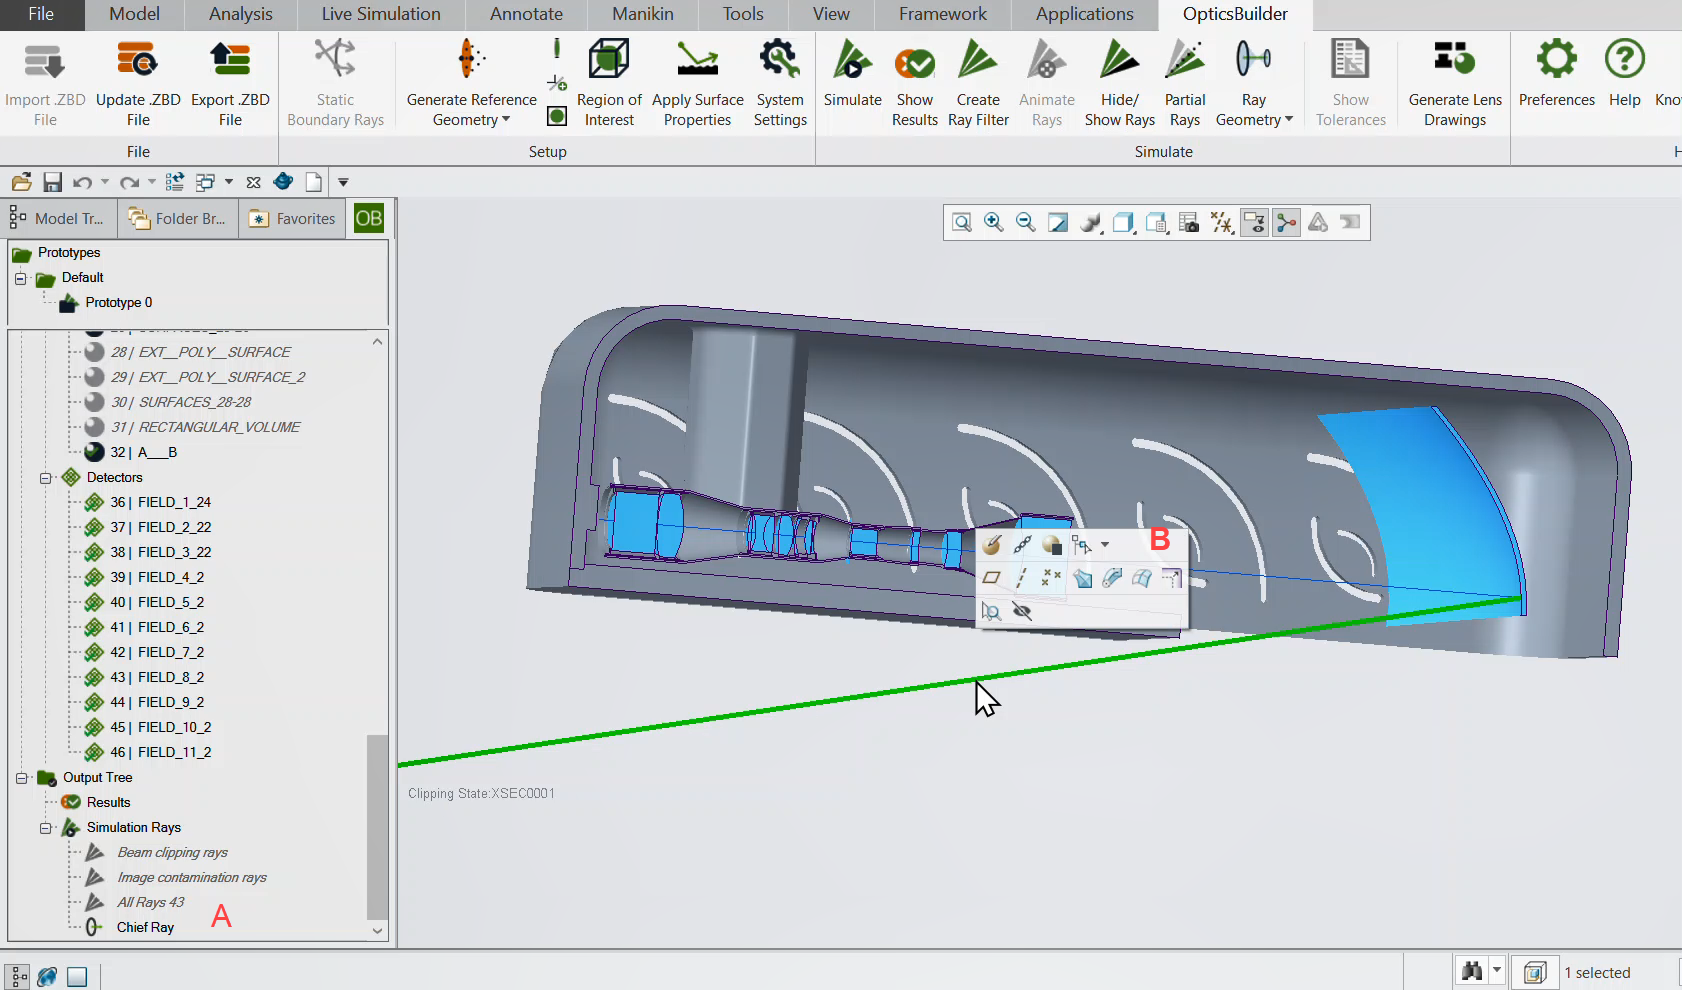This screenshot has width=1682, height=990.
Task: Toggle small checkbox icon beside Region of Interest
Action: pyautogui.click(x=557, y=116)
